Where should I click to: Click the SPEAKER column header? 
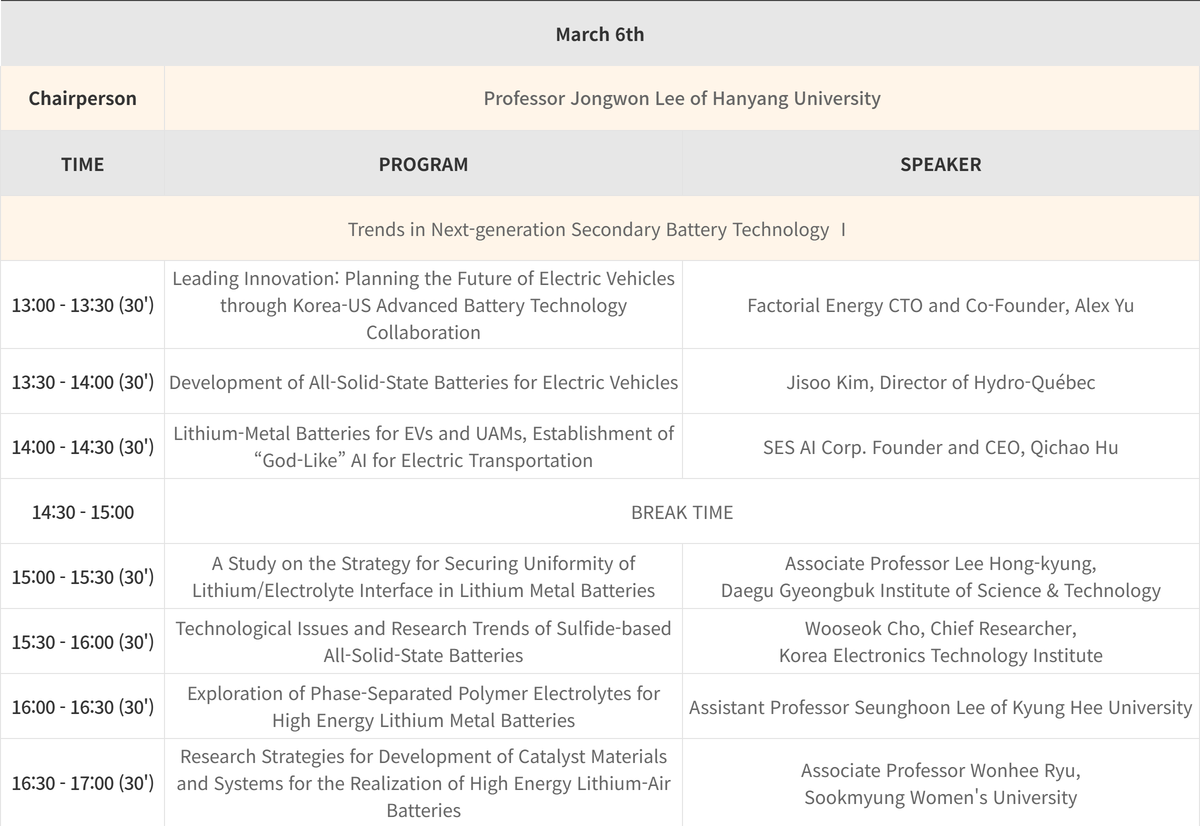point(940,164)
